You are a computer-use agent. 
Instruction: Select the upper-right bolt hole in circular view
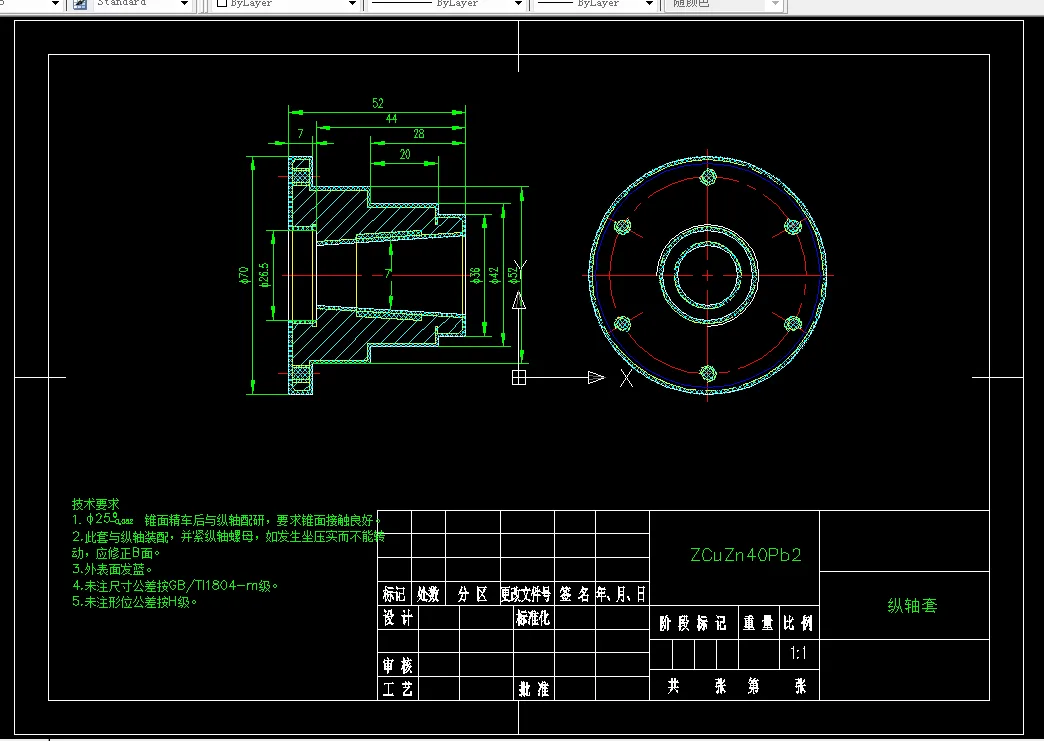pos(792,226)
